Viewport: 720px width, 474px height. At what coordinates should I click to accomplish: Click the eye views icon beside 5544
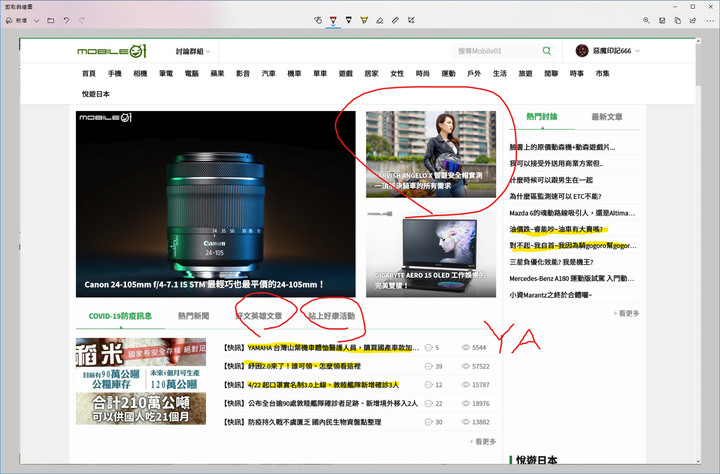click(466, 348)
